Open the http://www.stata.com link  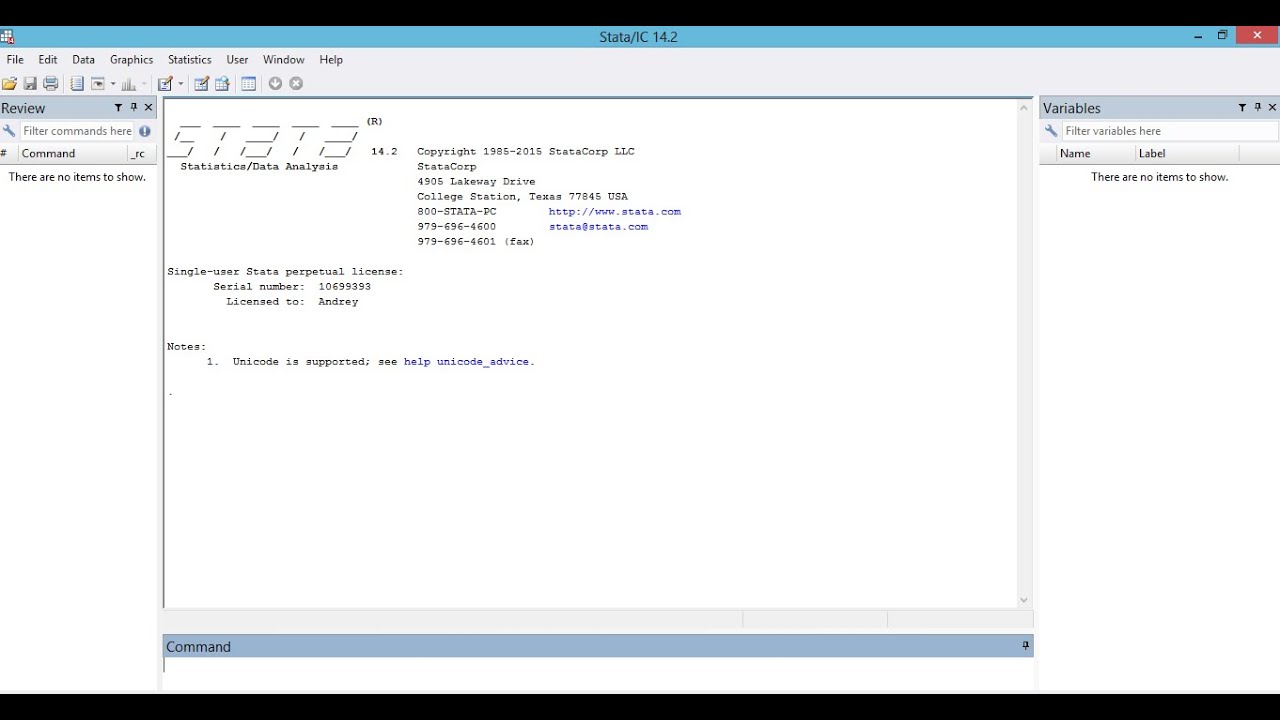(x=615, y=212)
